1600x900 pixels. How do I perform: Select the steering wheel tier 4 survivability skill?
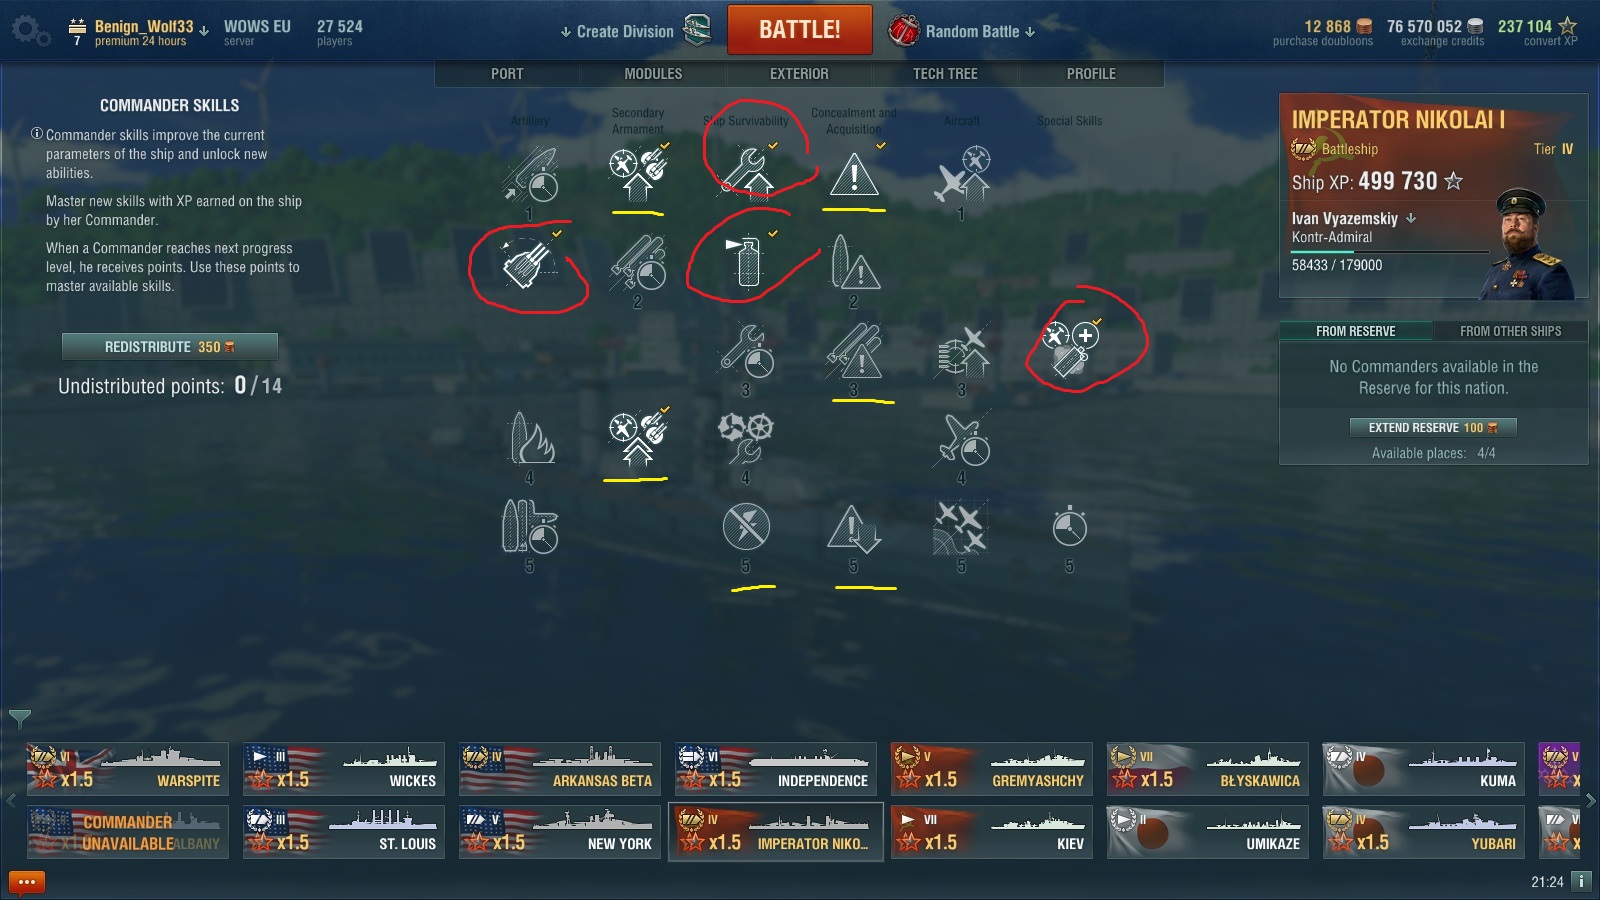[x=746, y=438]
